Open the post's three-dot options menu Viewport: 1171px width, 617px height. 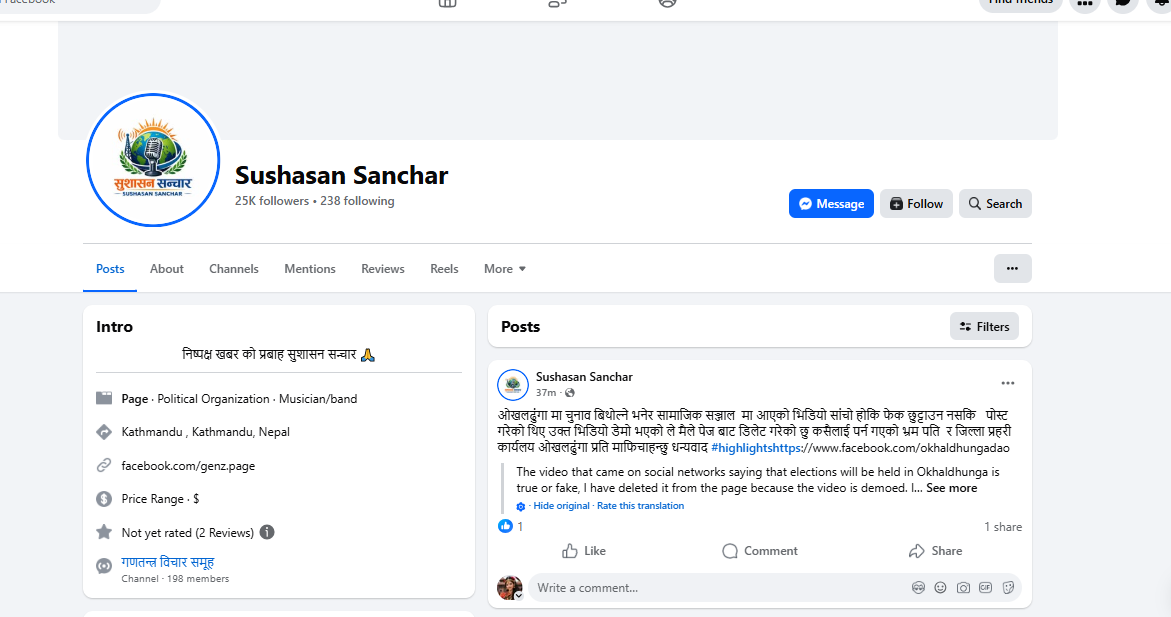click(x=1007, y=383)
